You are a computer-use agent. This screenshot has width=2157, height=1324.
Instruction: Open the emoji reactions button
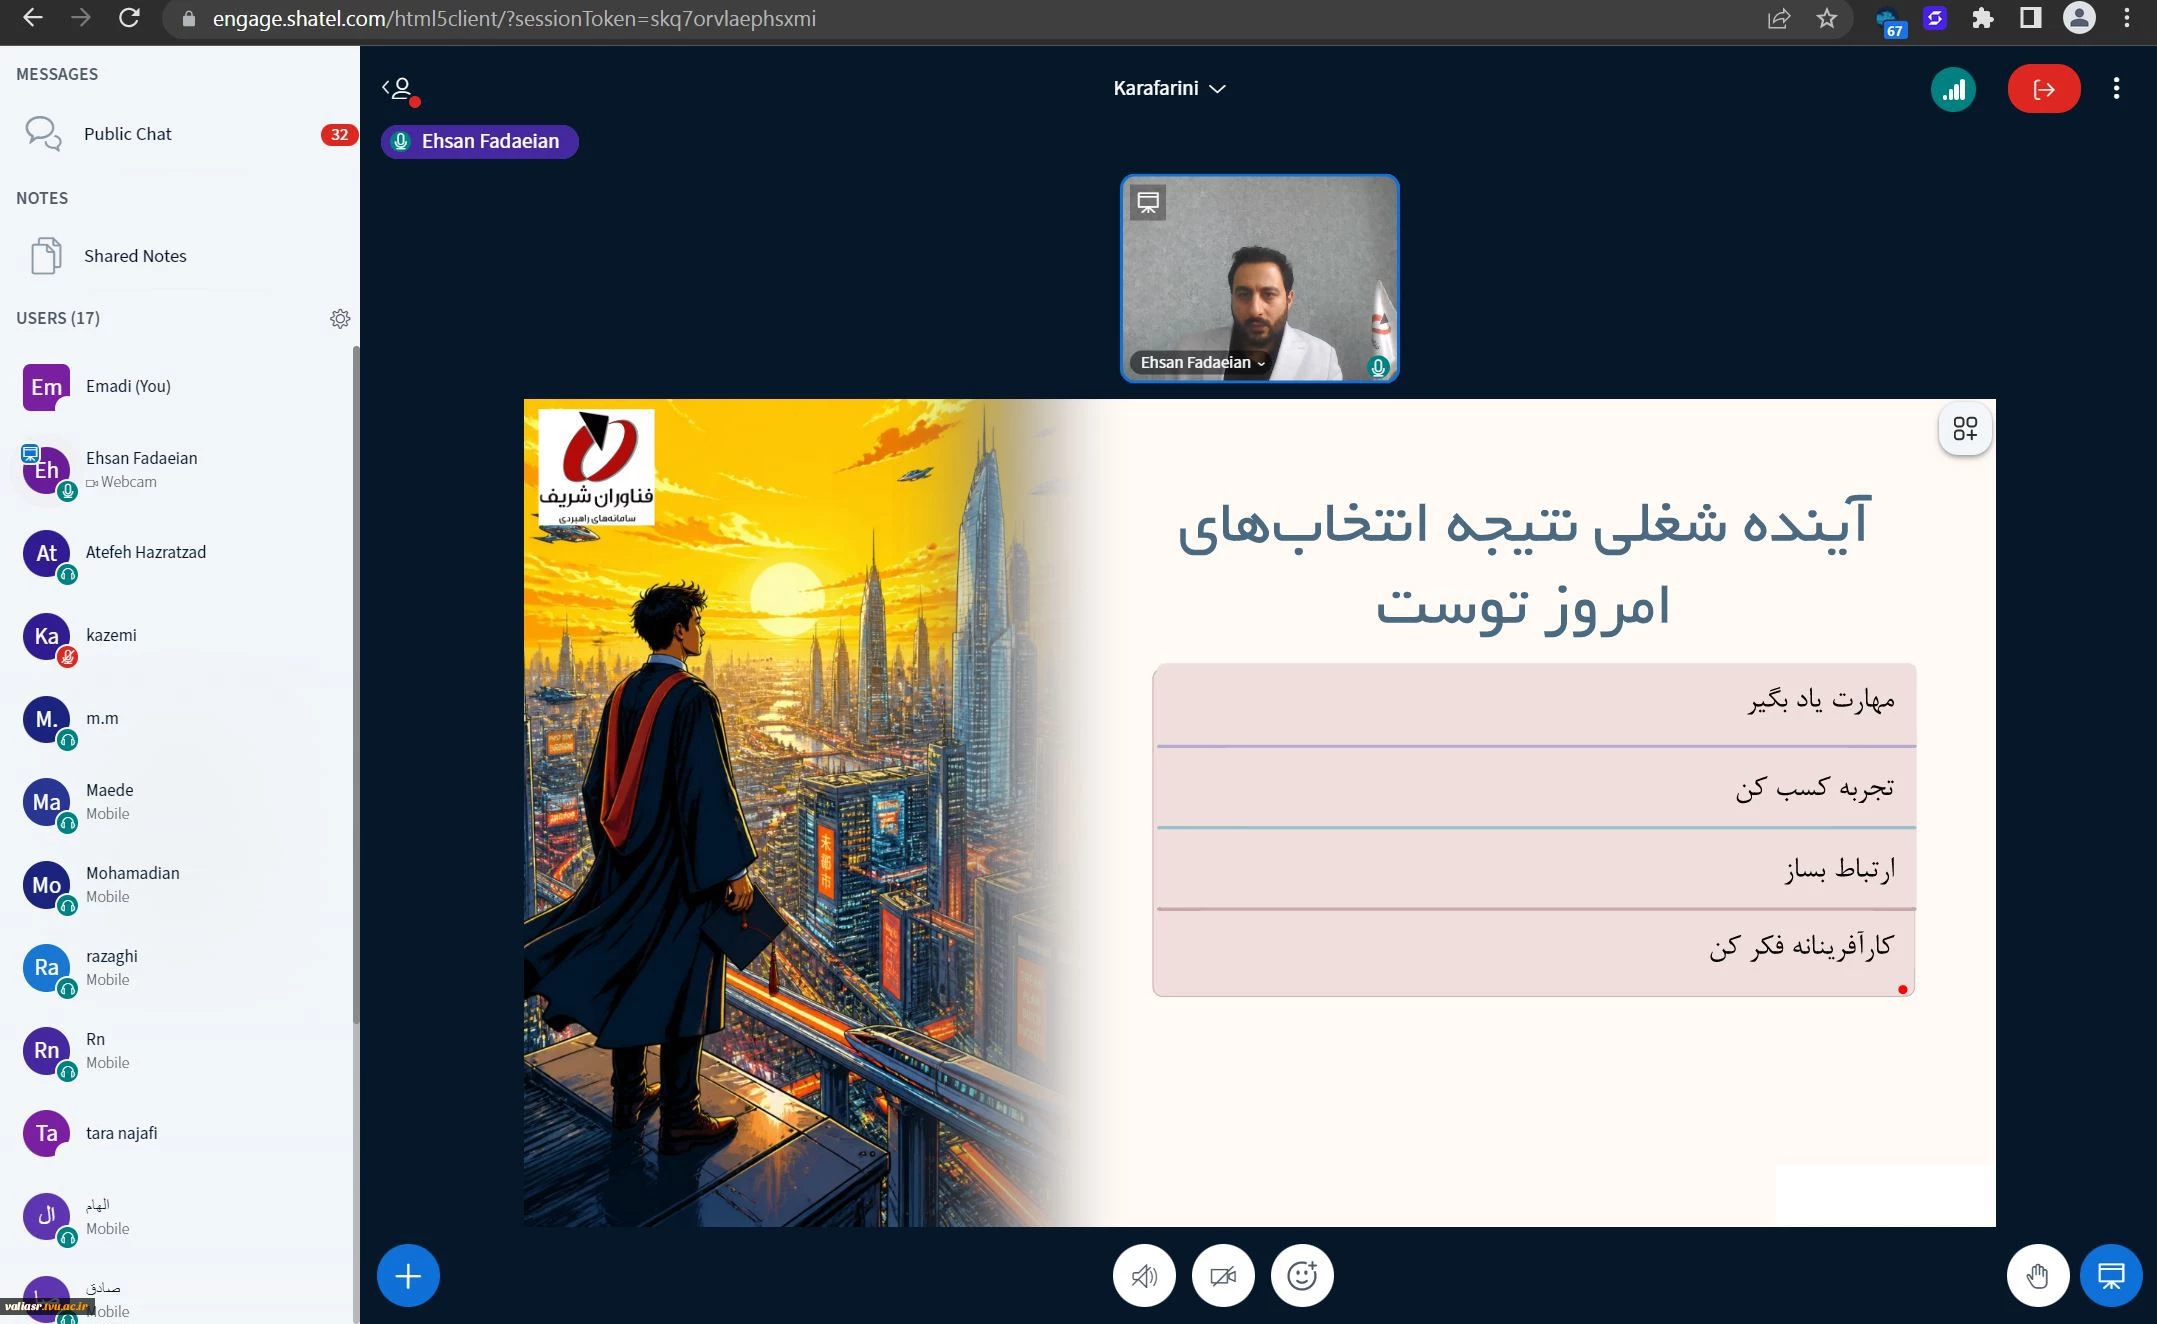point(1302,1276)
